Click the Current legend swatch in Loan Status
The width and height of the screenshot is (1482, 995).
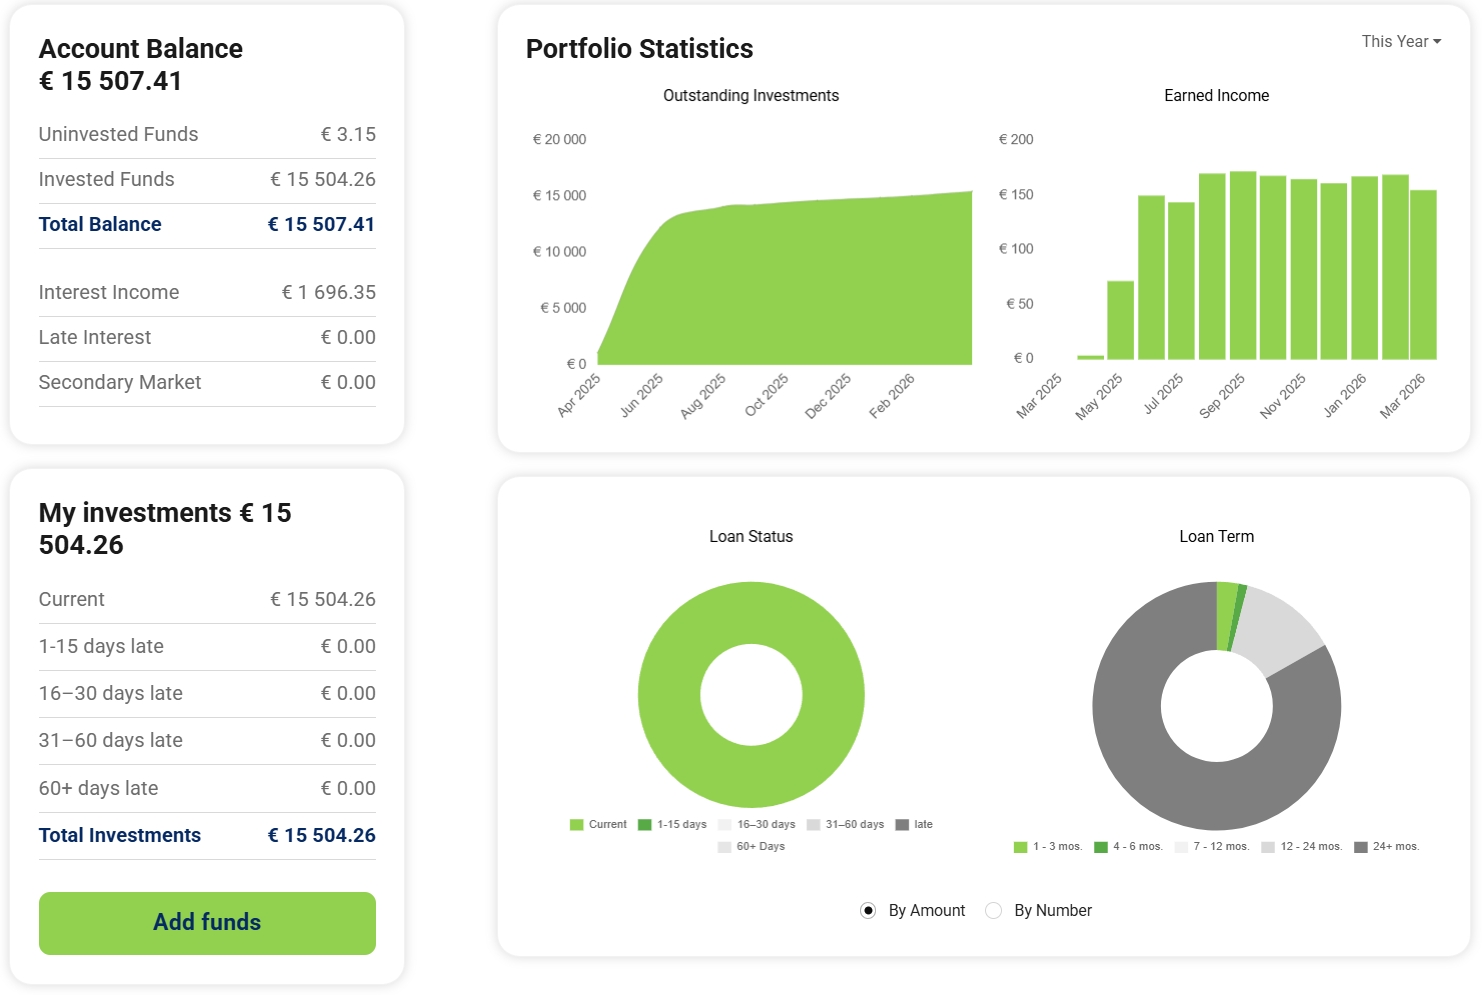(x=576, y=825)
